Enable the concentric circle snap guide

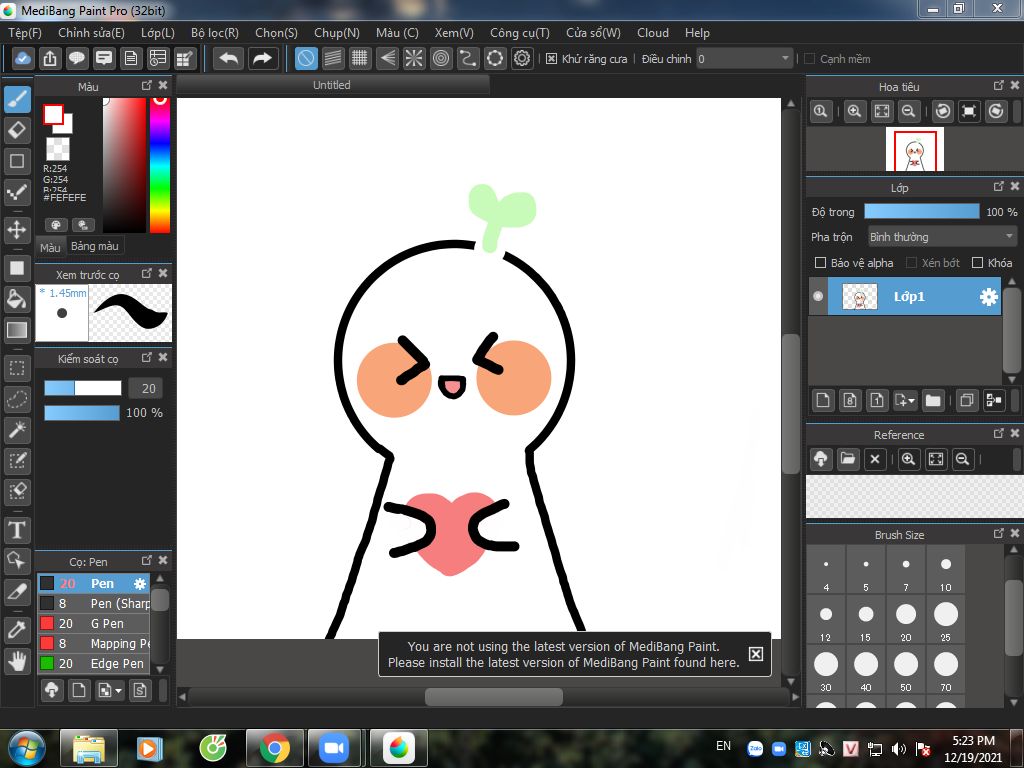click(x=441, y=59)
